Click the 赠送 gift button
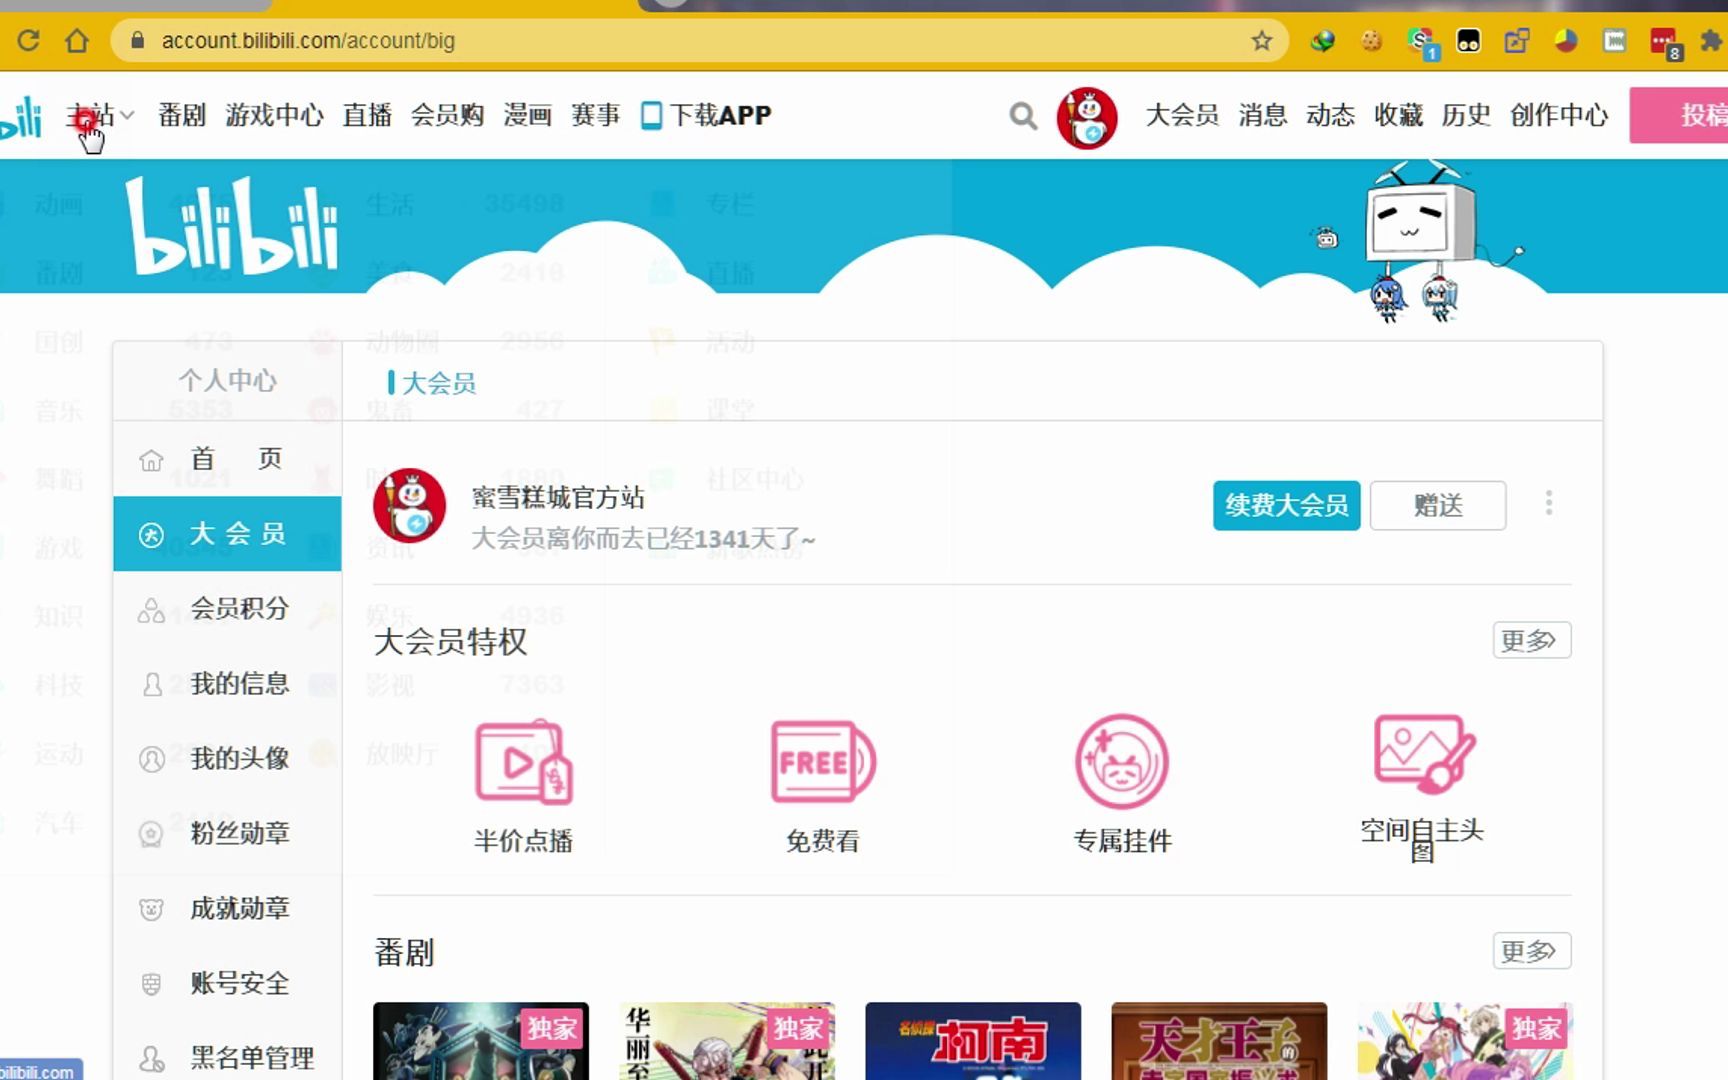 tap(1438, 505)
